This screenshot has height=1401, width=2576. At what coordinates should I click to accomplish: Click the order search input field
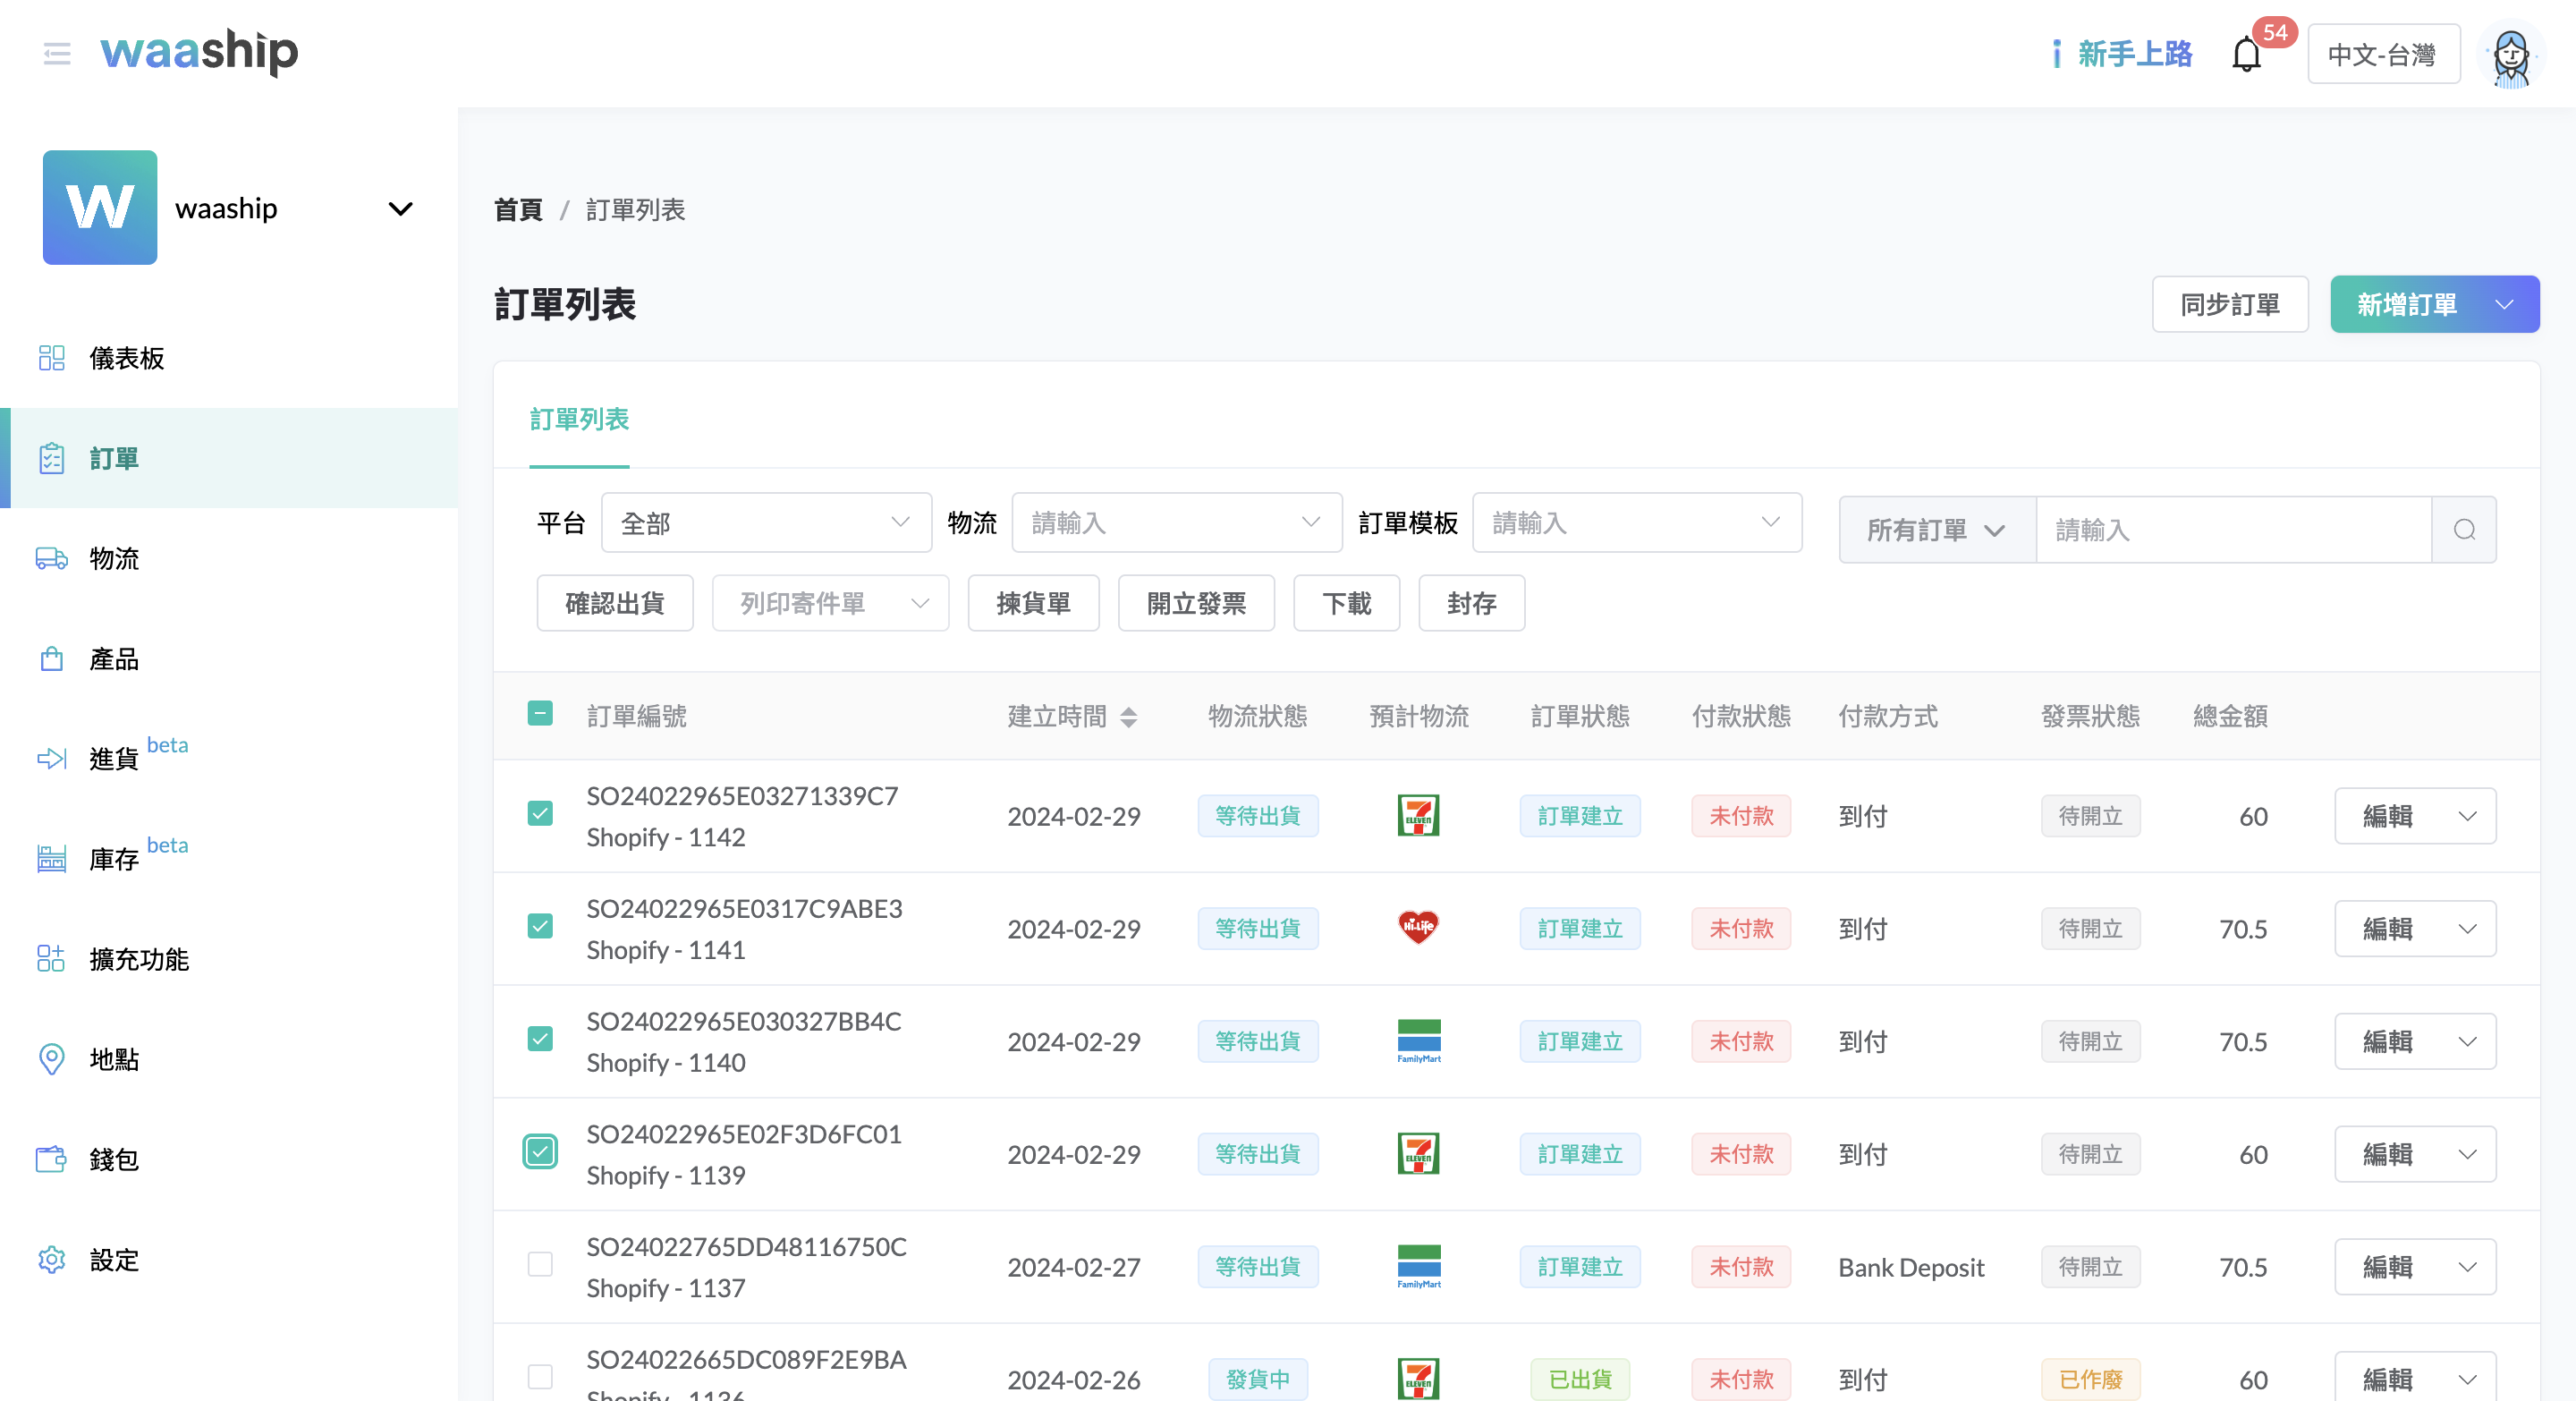2232,530
